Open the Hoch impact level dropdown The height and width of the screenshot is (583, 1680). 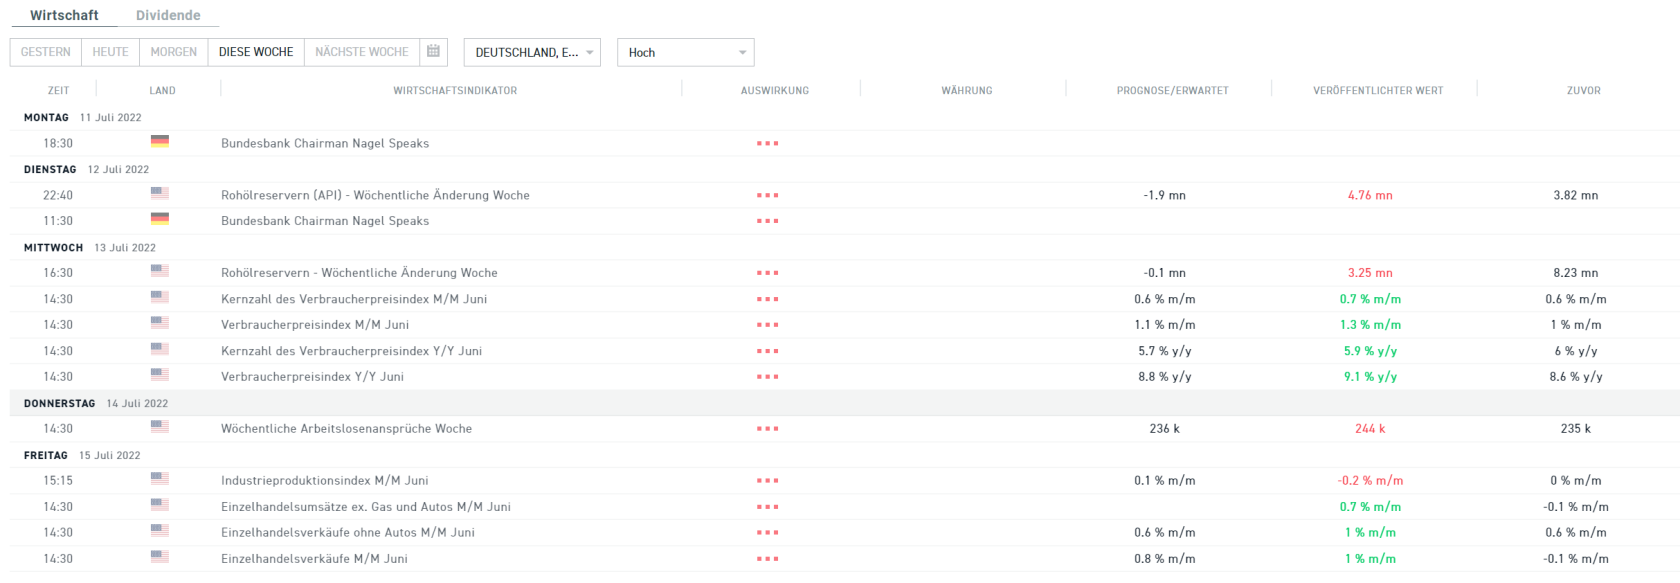pos(686,52)
